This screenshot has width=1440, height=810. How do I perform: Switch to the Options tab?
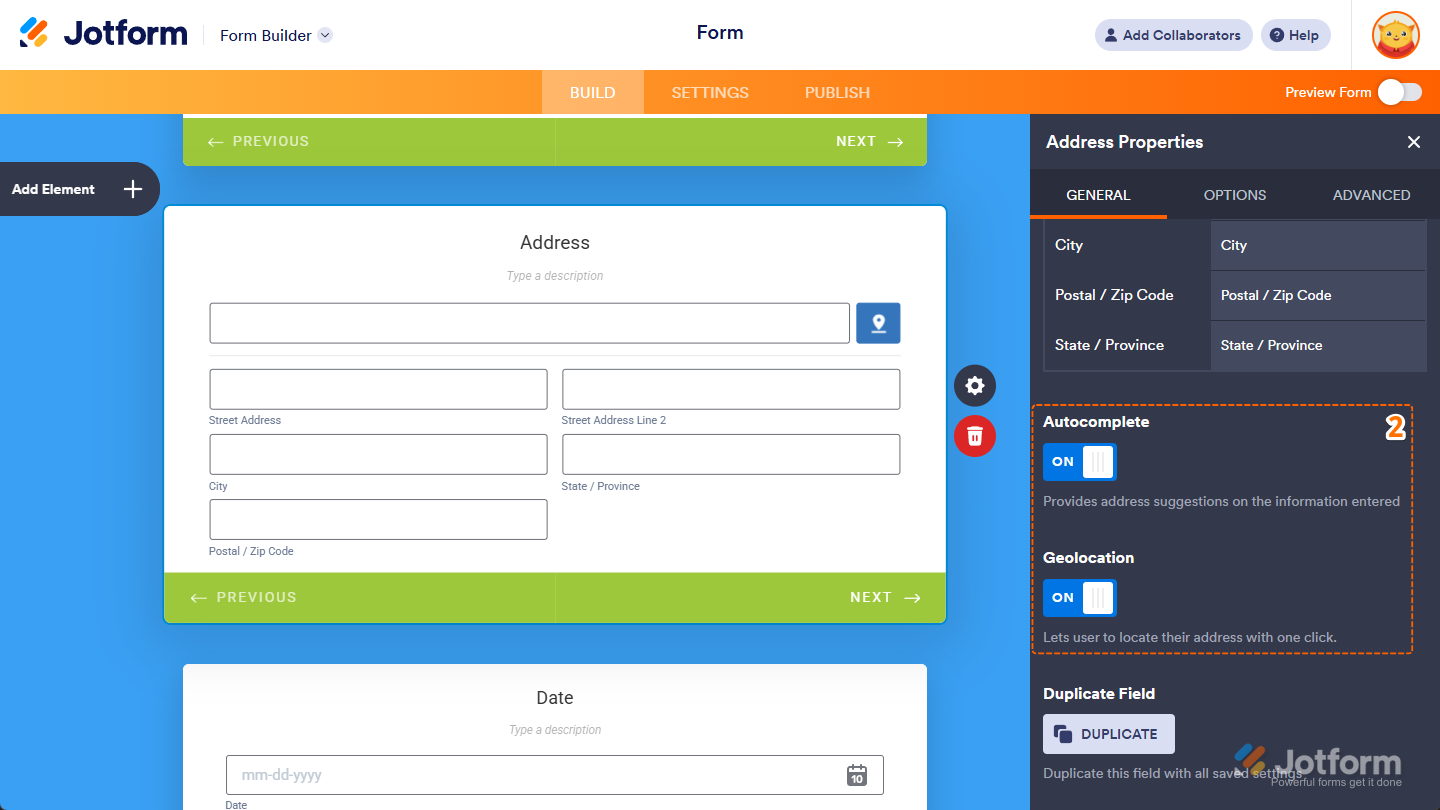pos(1234,195)
